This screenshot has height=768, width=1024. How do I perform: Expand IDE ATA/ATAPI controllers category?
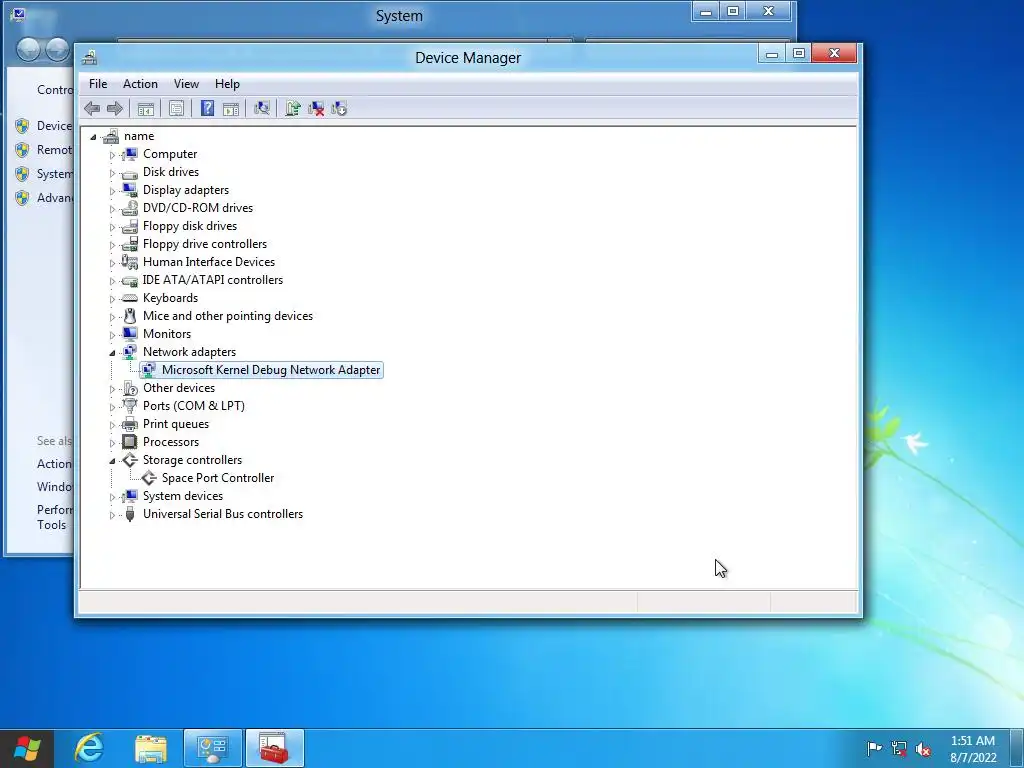[x=112, y=281]
